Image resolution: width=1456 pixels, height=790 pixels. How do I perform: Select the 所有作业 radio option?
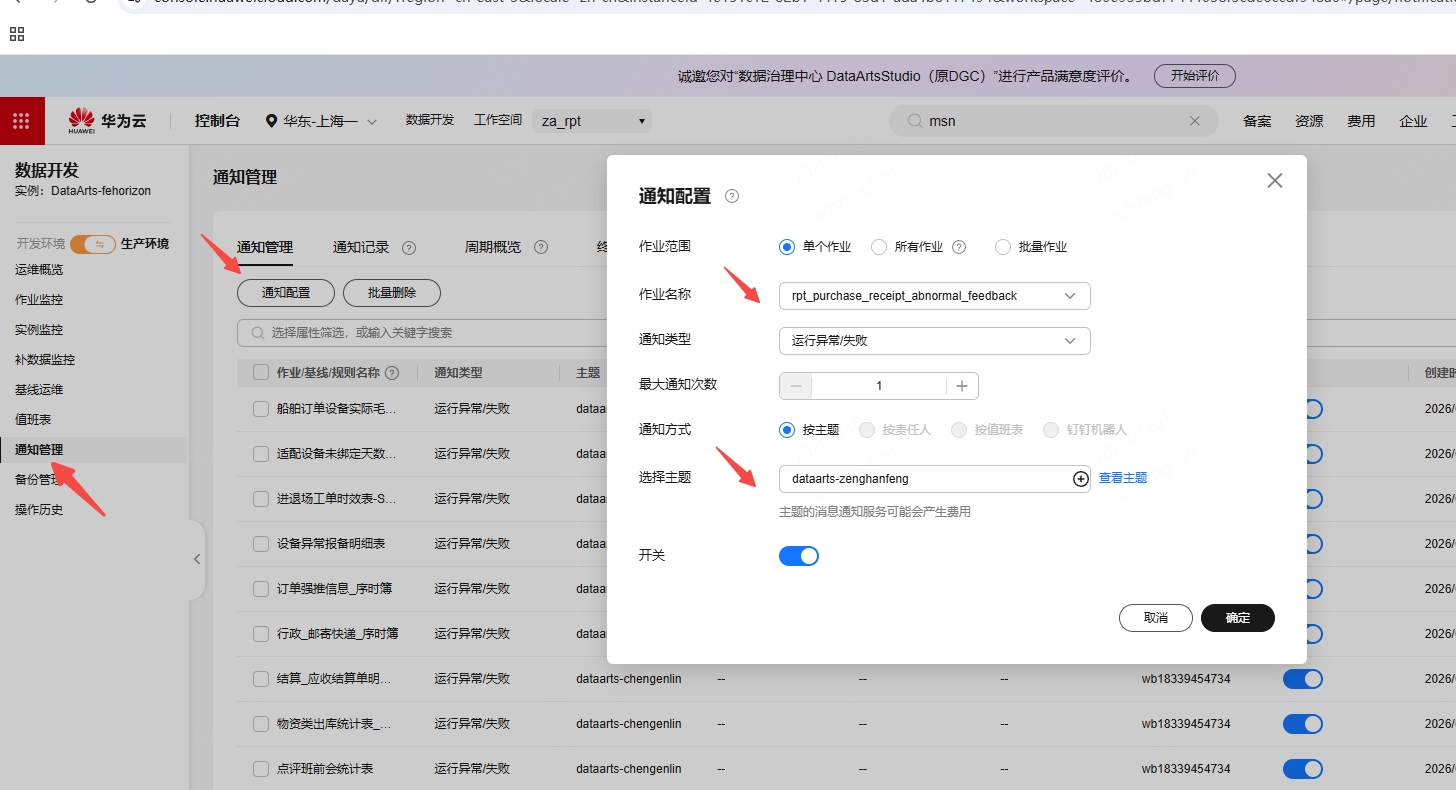879,247
